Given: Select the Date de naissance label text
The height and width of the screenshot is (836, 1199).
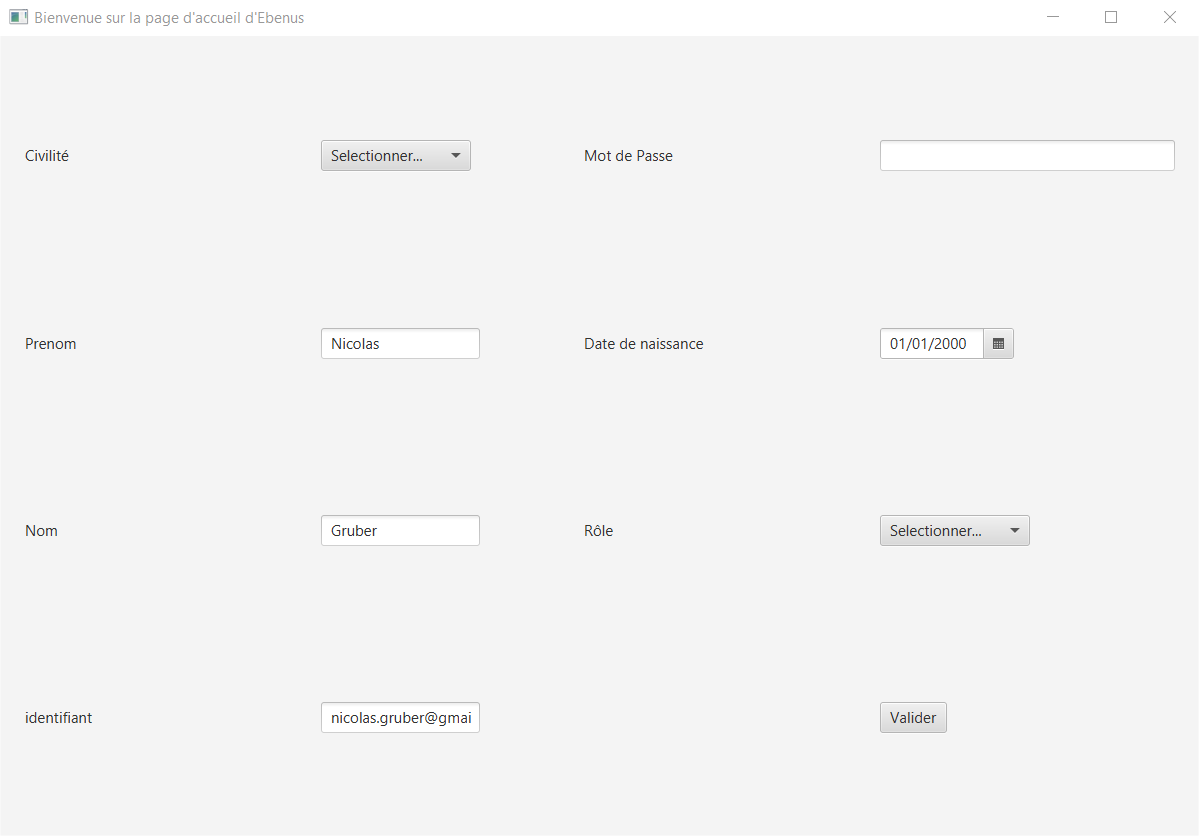Looking at the screenshot, I should tap(643, 344).
